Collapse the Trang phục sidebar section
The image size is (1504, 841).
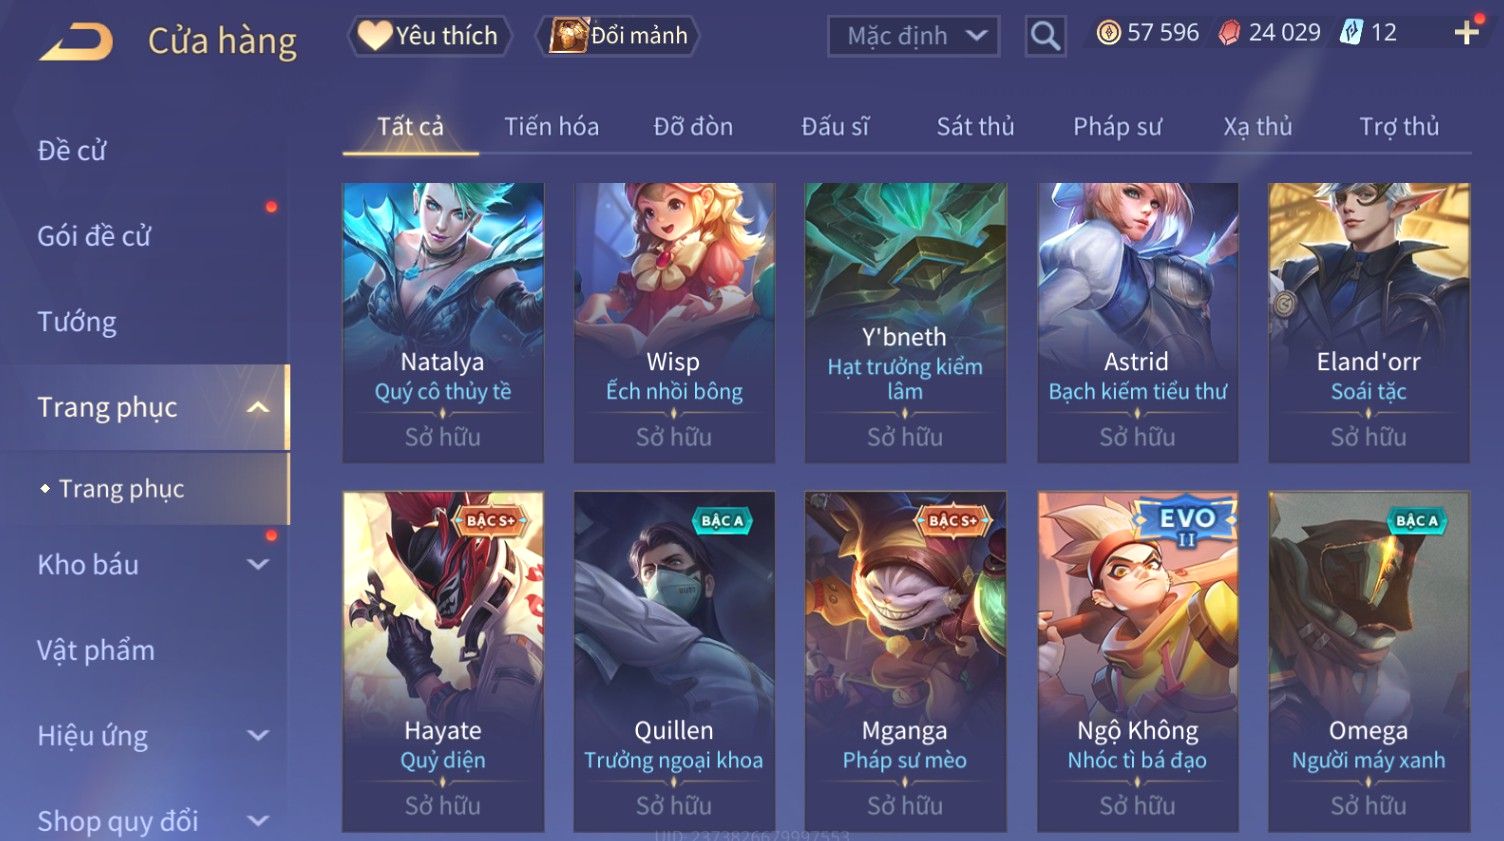(x=257, y=407)
